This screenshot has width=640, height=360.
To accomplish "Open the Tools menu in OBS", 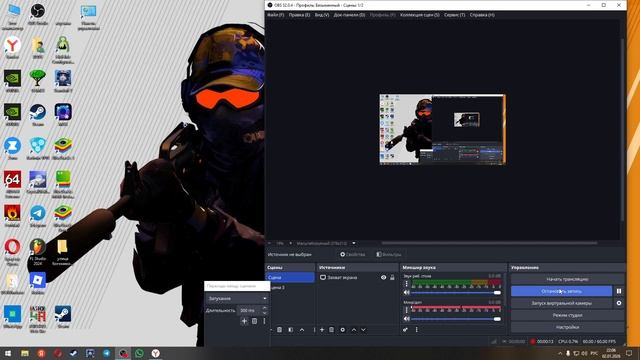I will click(x=454, y=15).
